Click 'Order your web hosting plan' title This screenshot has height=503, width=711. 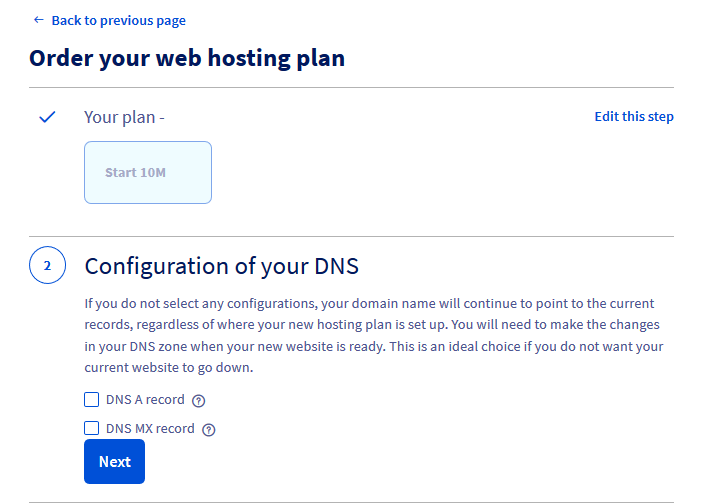click(x=187, y=58)
